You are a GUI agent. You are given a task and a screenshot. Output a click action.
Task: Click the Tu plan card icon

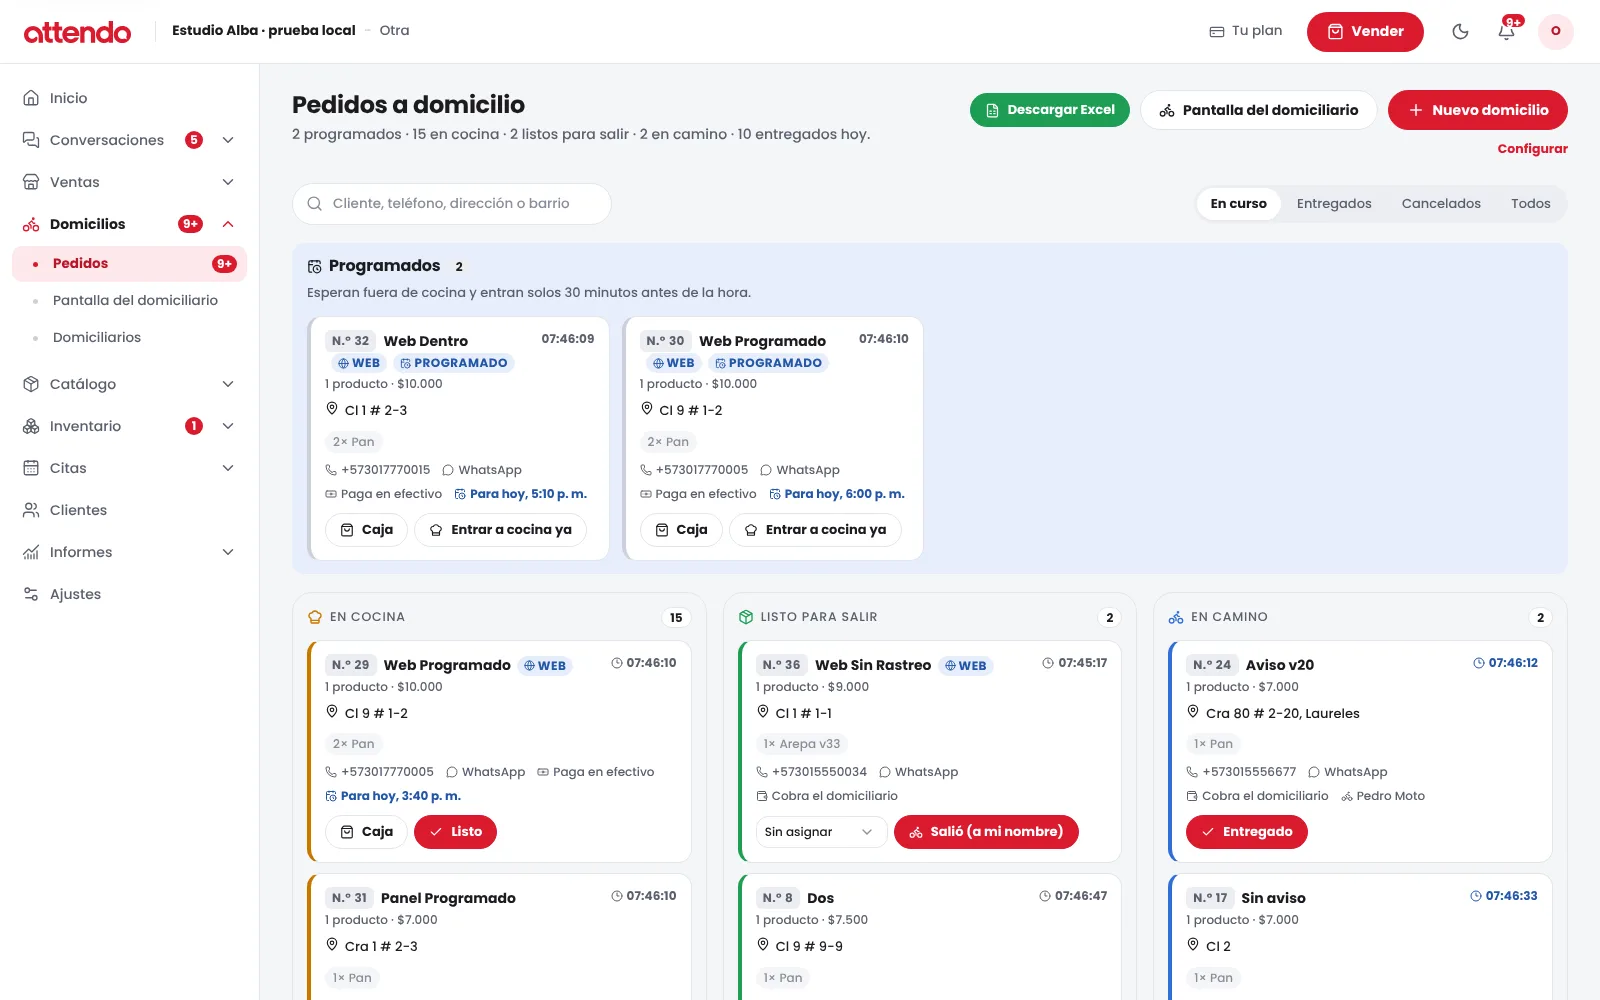(x=1217, y=31)
